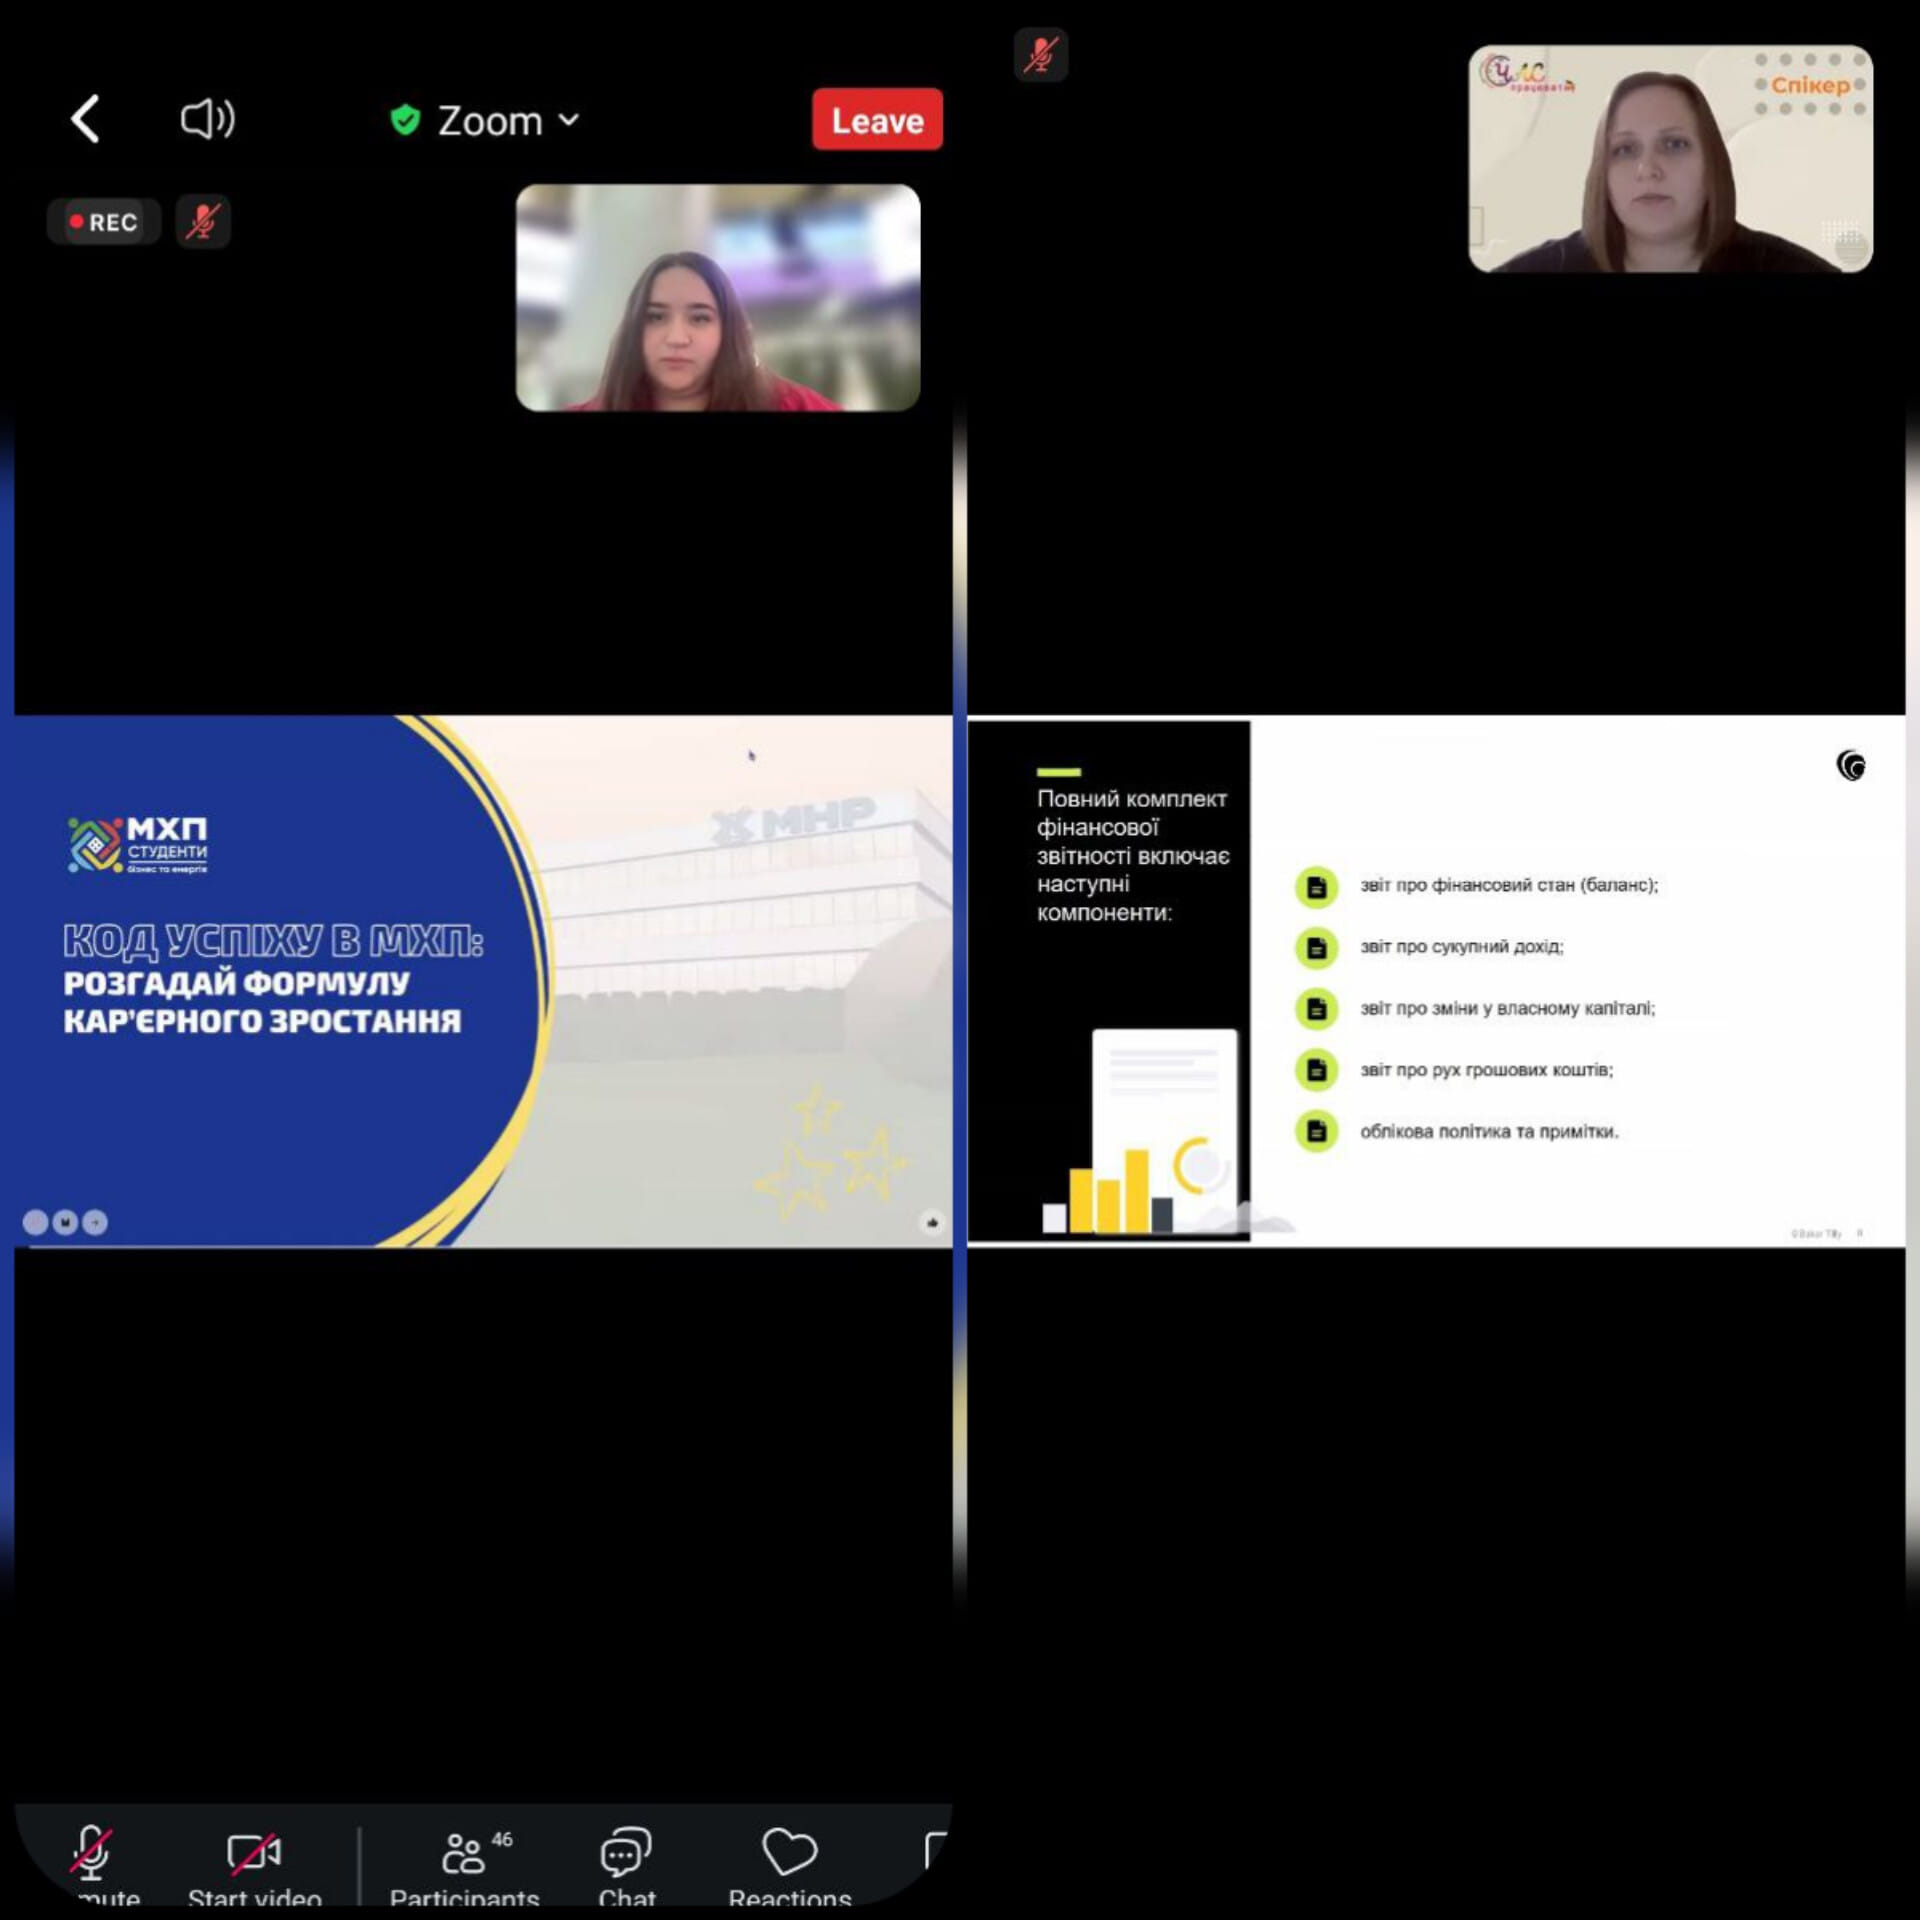Click faded MHP building sign on slide
Image resolution: width=1920 pixels, height=1920 pixels.
[x=794, y=820]
